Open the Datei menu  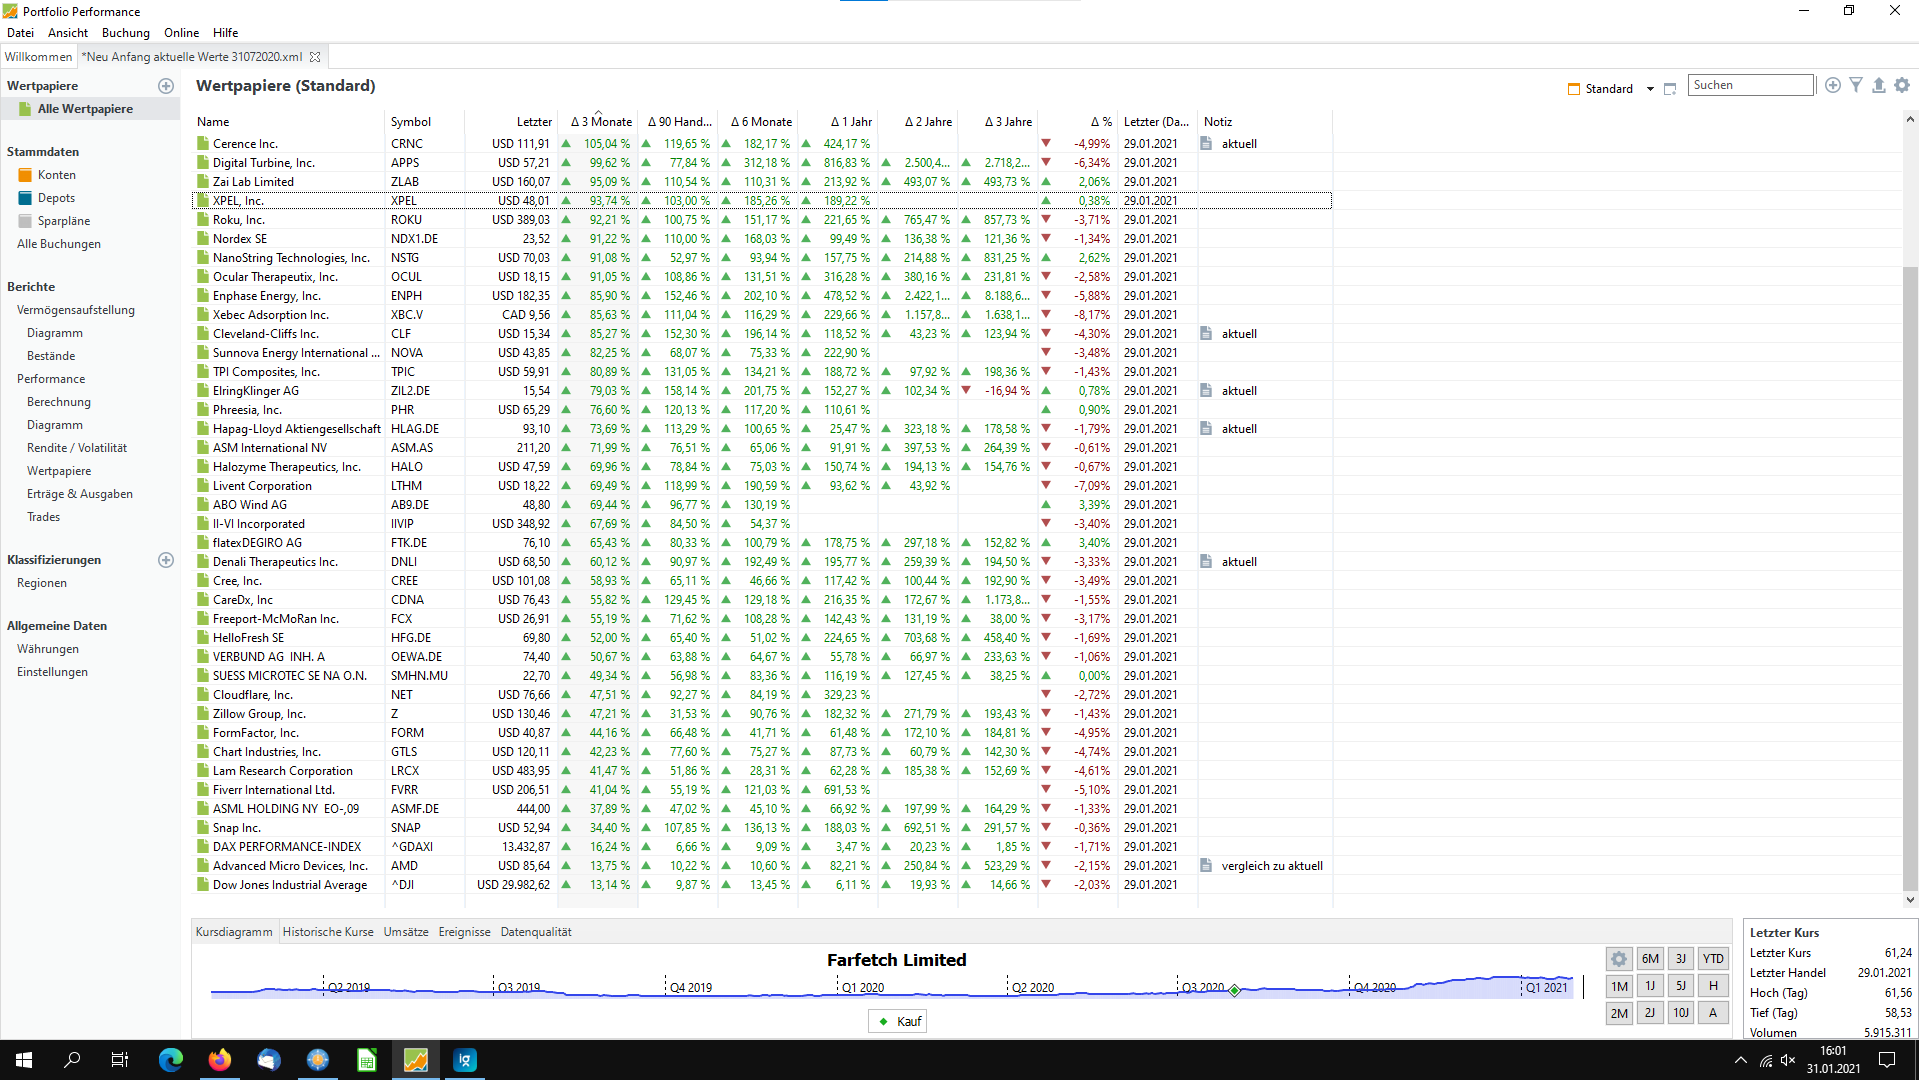click(20, 33)
